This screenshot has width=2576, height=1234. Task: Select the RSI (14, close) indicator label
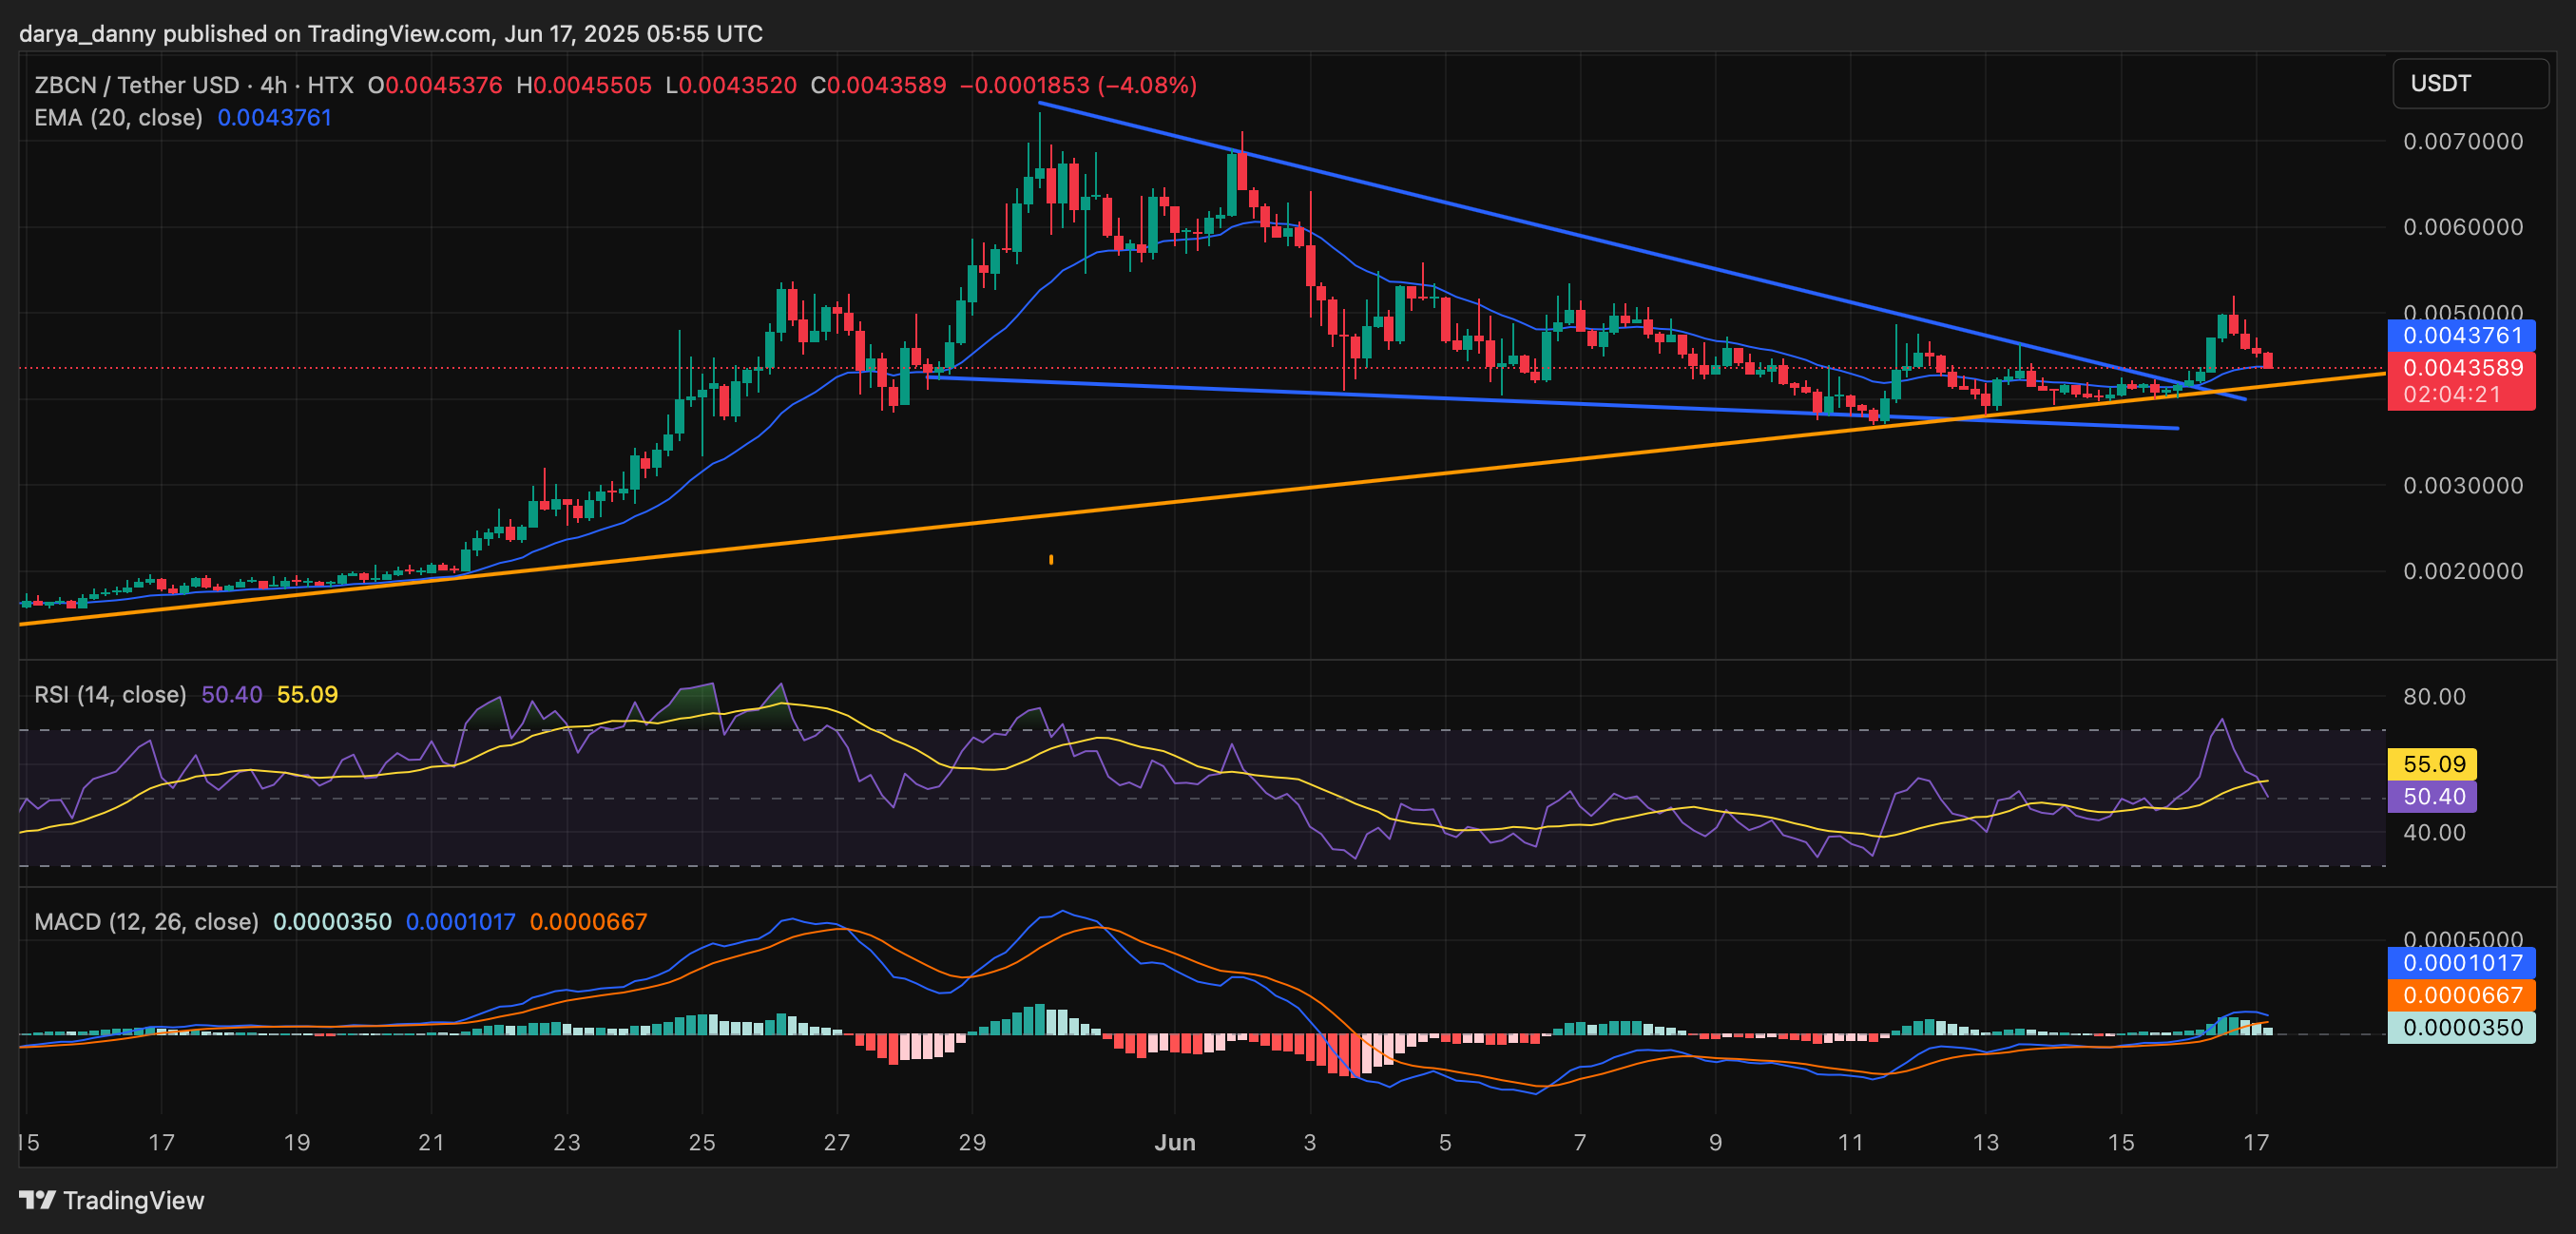pos(110,694)
